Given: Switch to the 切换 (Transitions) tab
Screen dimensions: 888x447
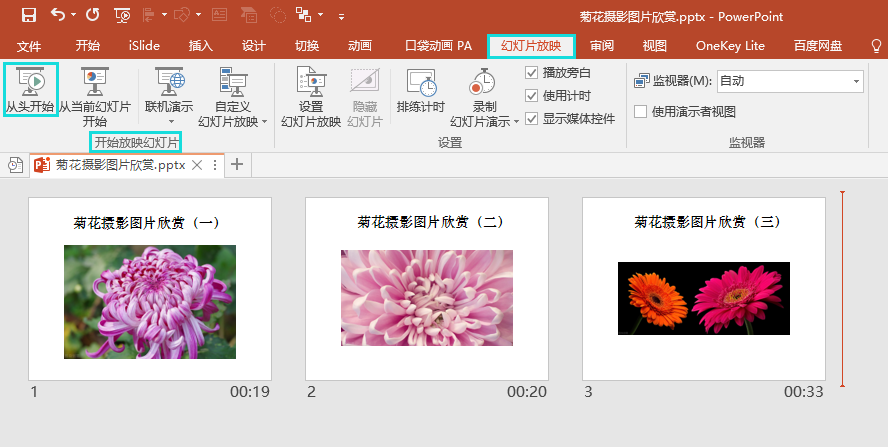Looking at the screenshot, I should click(307, 46).
